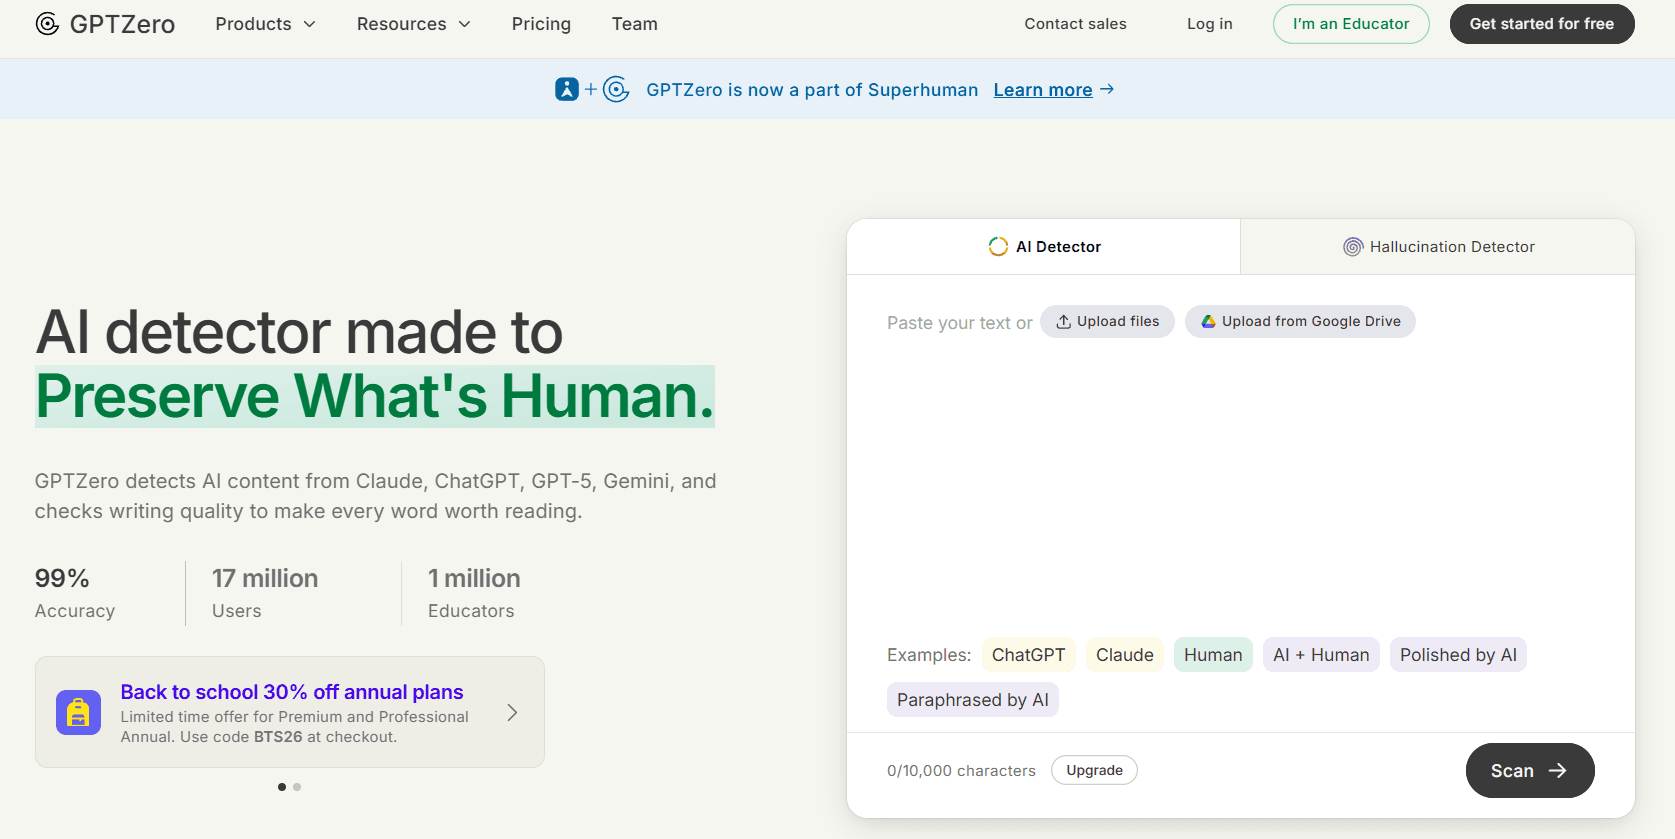Follow the Learn more link
Image resolution: width=1675 pixels, height=839 pixels.
click(x=1043, y=90)
